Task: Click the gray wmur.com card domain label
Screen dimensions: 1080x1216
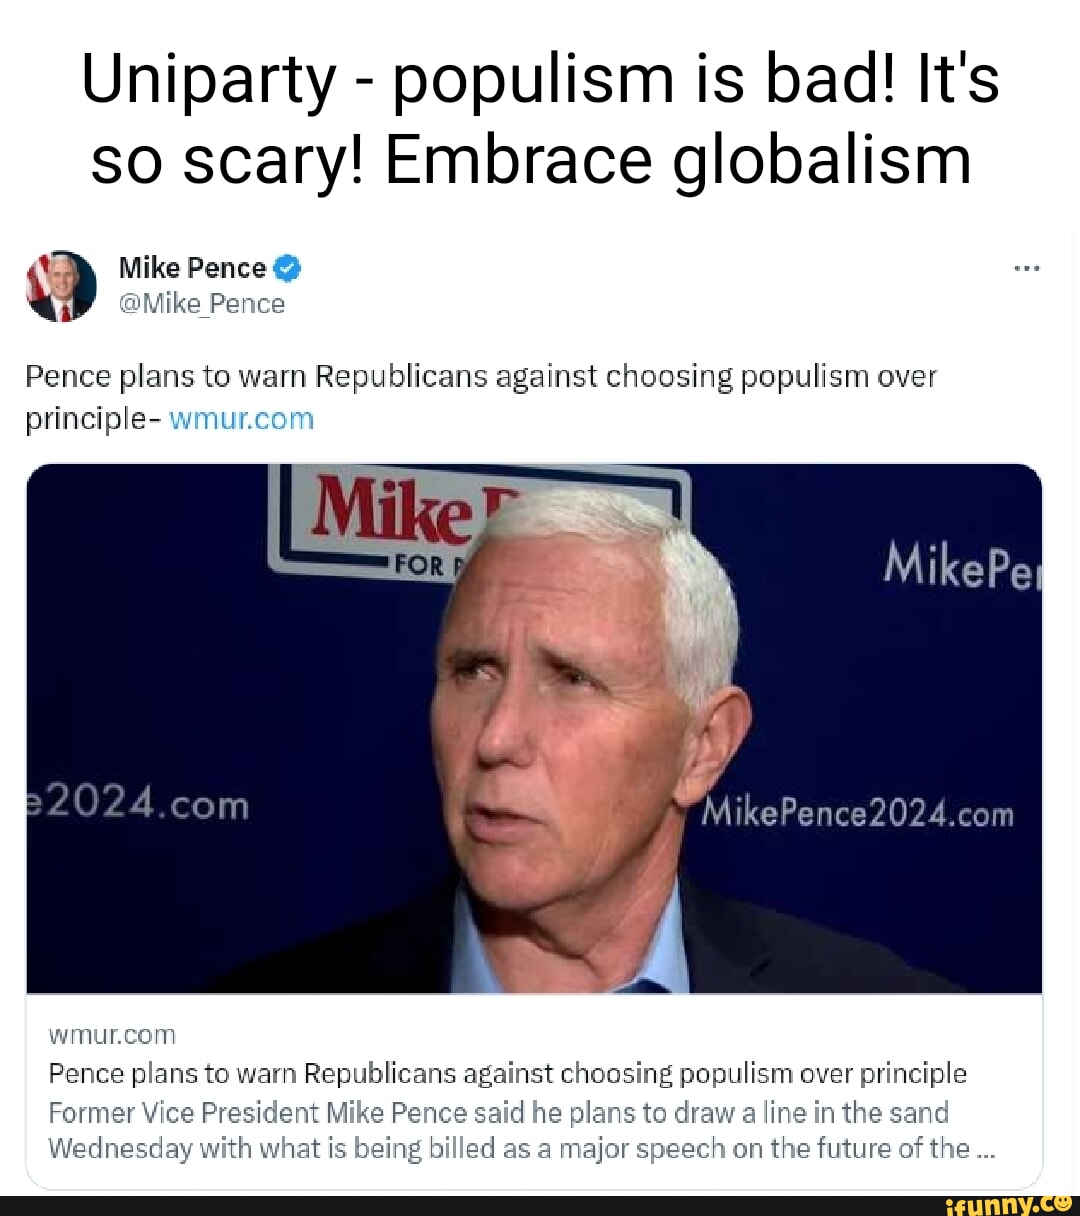Action: 111,1034
